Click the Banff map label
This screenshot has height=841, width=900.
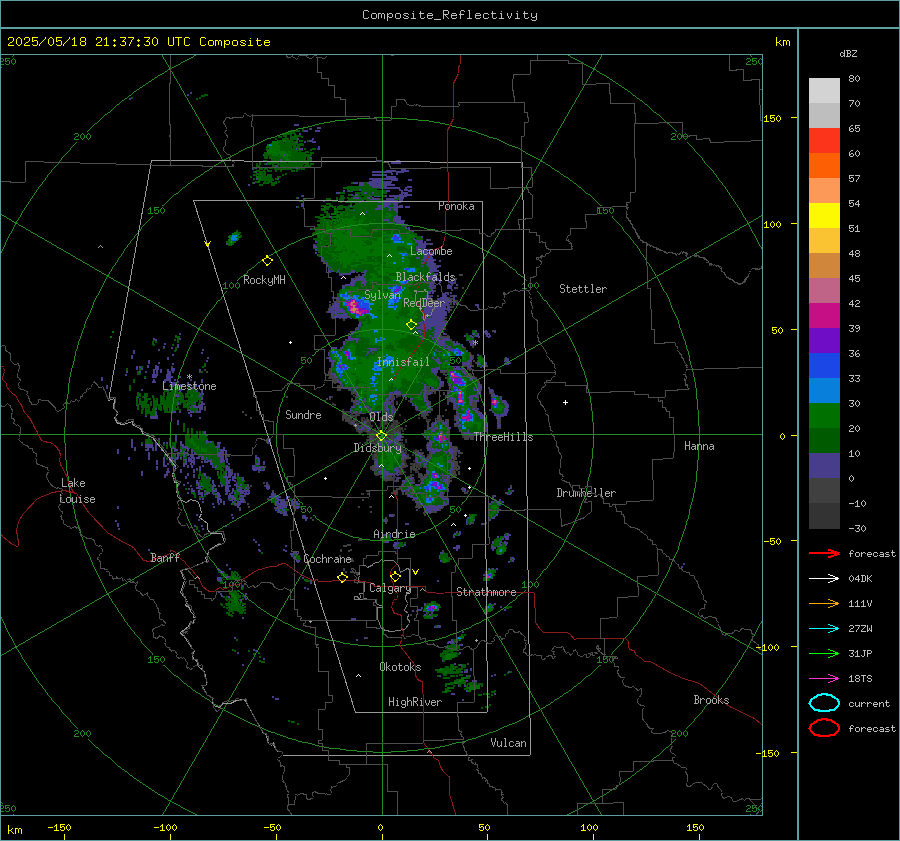click(x=165, y=558)
